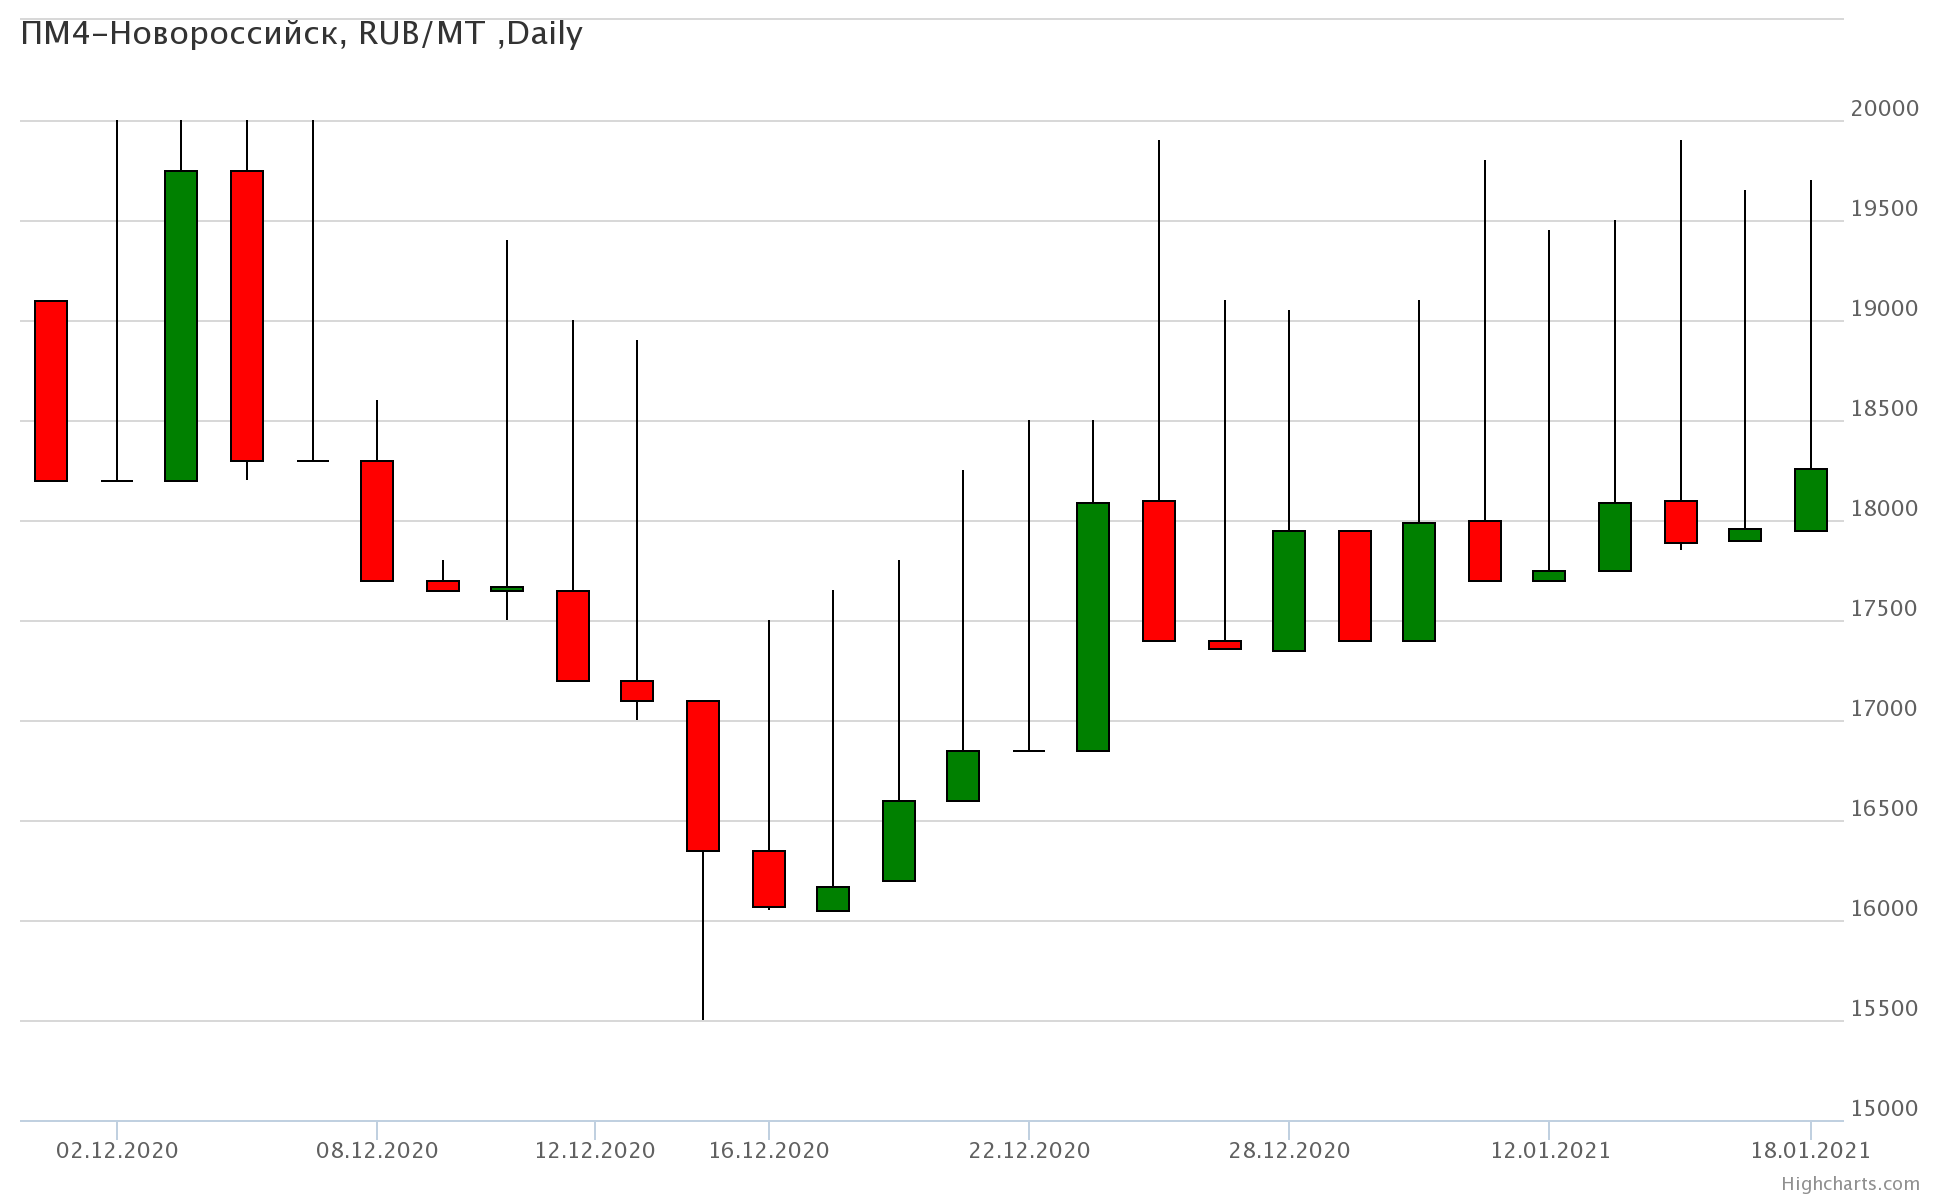1940x1200 pixels.
Task: Click the 20000 y-axis price label
Action: pos(1884,108)
